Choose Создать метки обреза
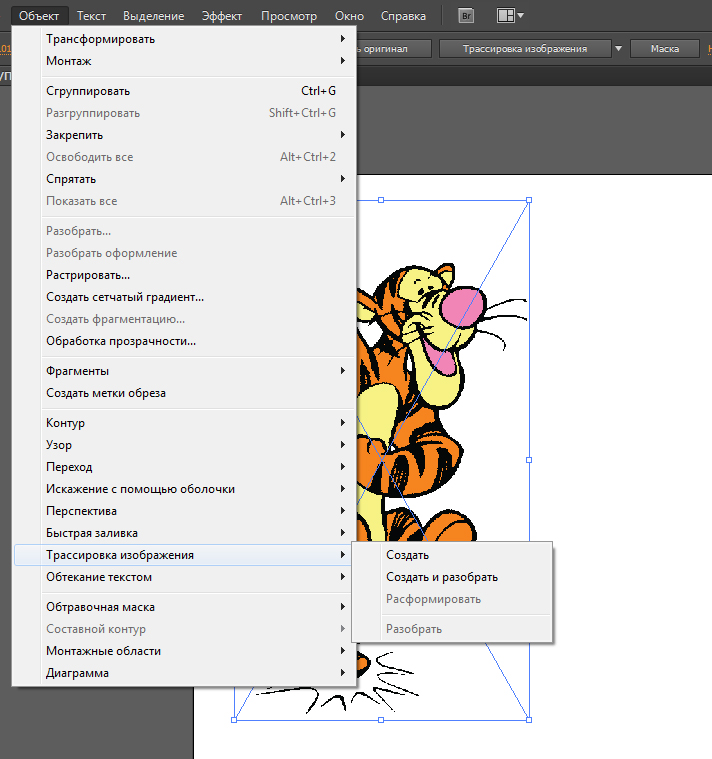 [185, 393]
